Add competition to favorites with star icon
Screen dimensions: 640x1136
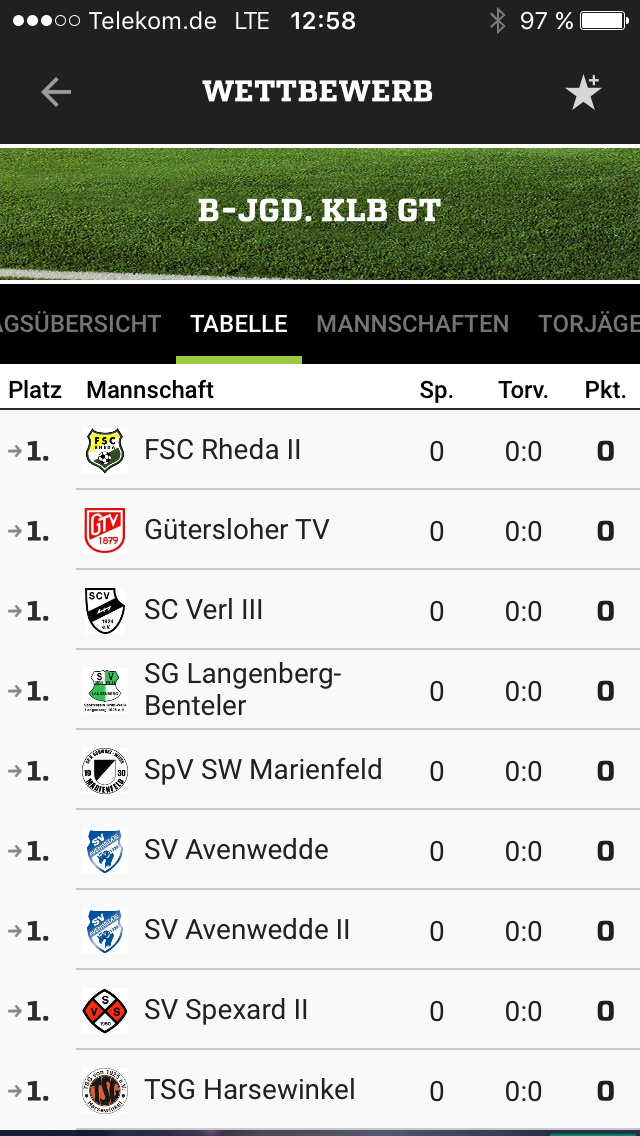tap(583, 92)
